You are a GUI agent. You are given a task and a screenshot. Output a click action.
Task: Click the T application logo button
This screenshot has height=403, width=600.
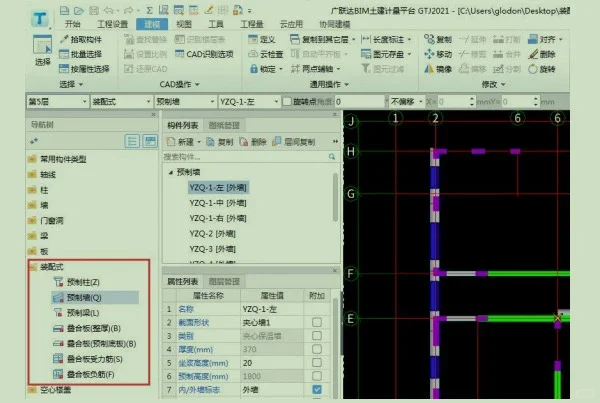(40, 19)
